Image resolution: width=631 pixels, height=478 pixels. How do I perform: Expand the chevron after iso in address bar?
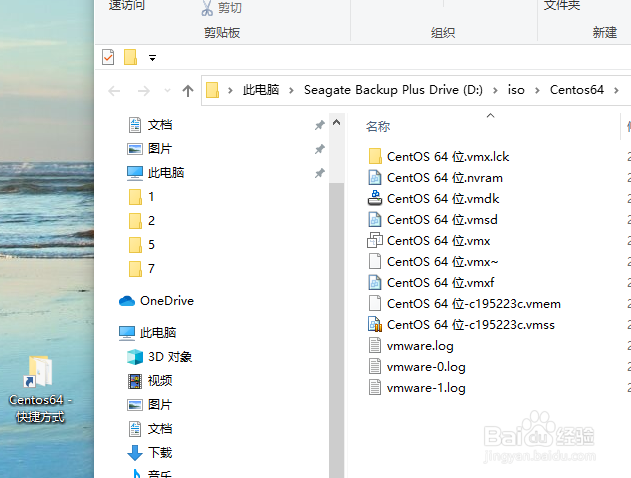click(x=537, y=90)
